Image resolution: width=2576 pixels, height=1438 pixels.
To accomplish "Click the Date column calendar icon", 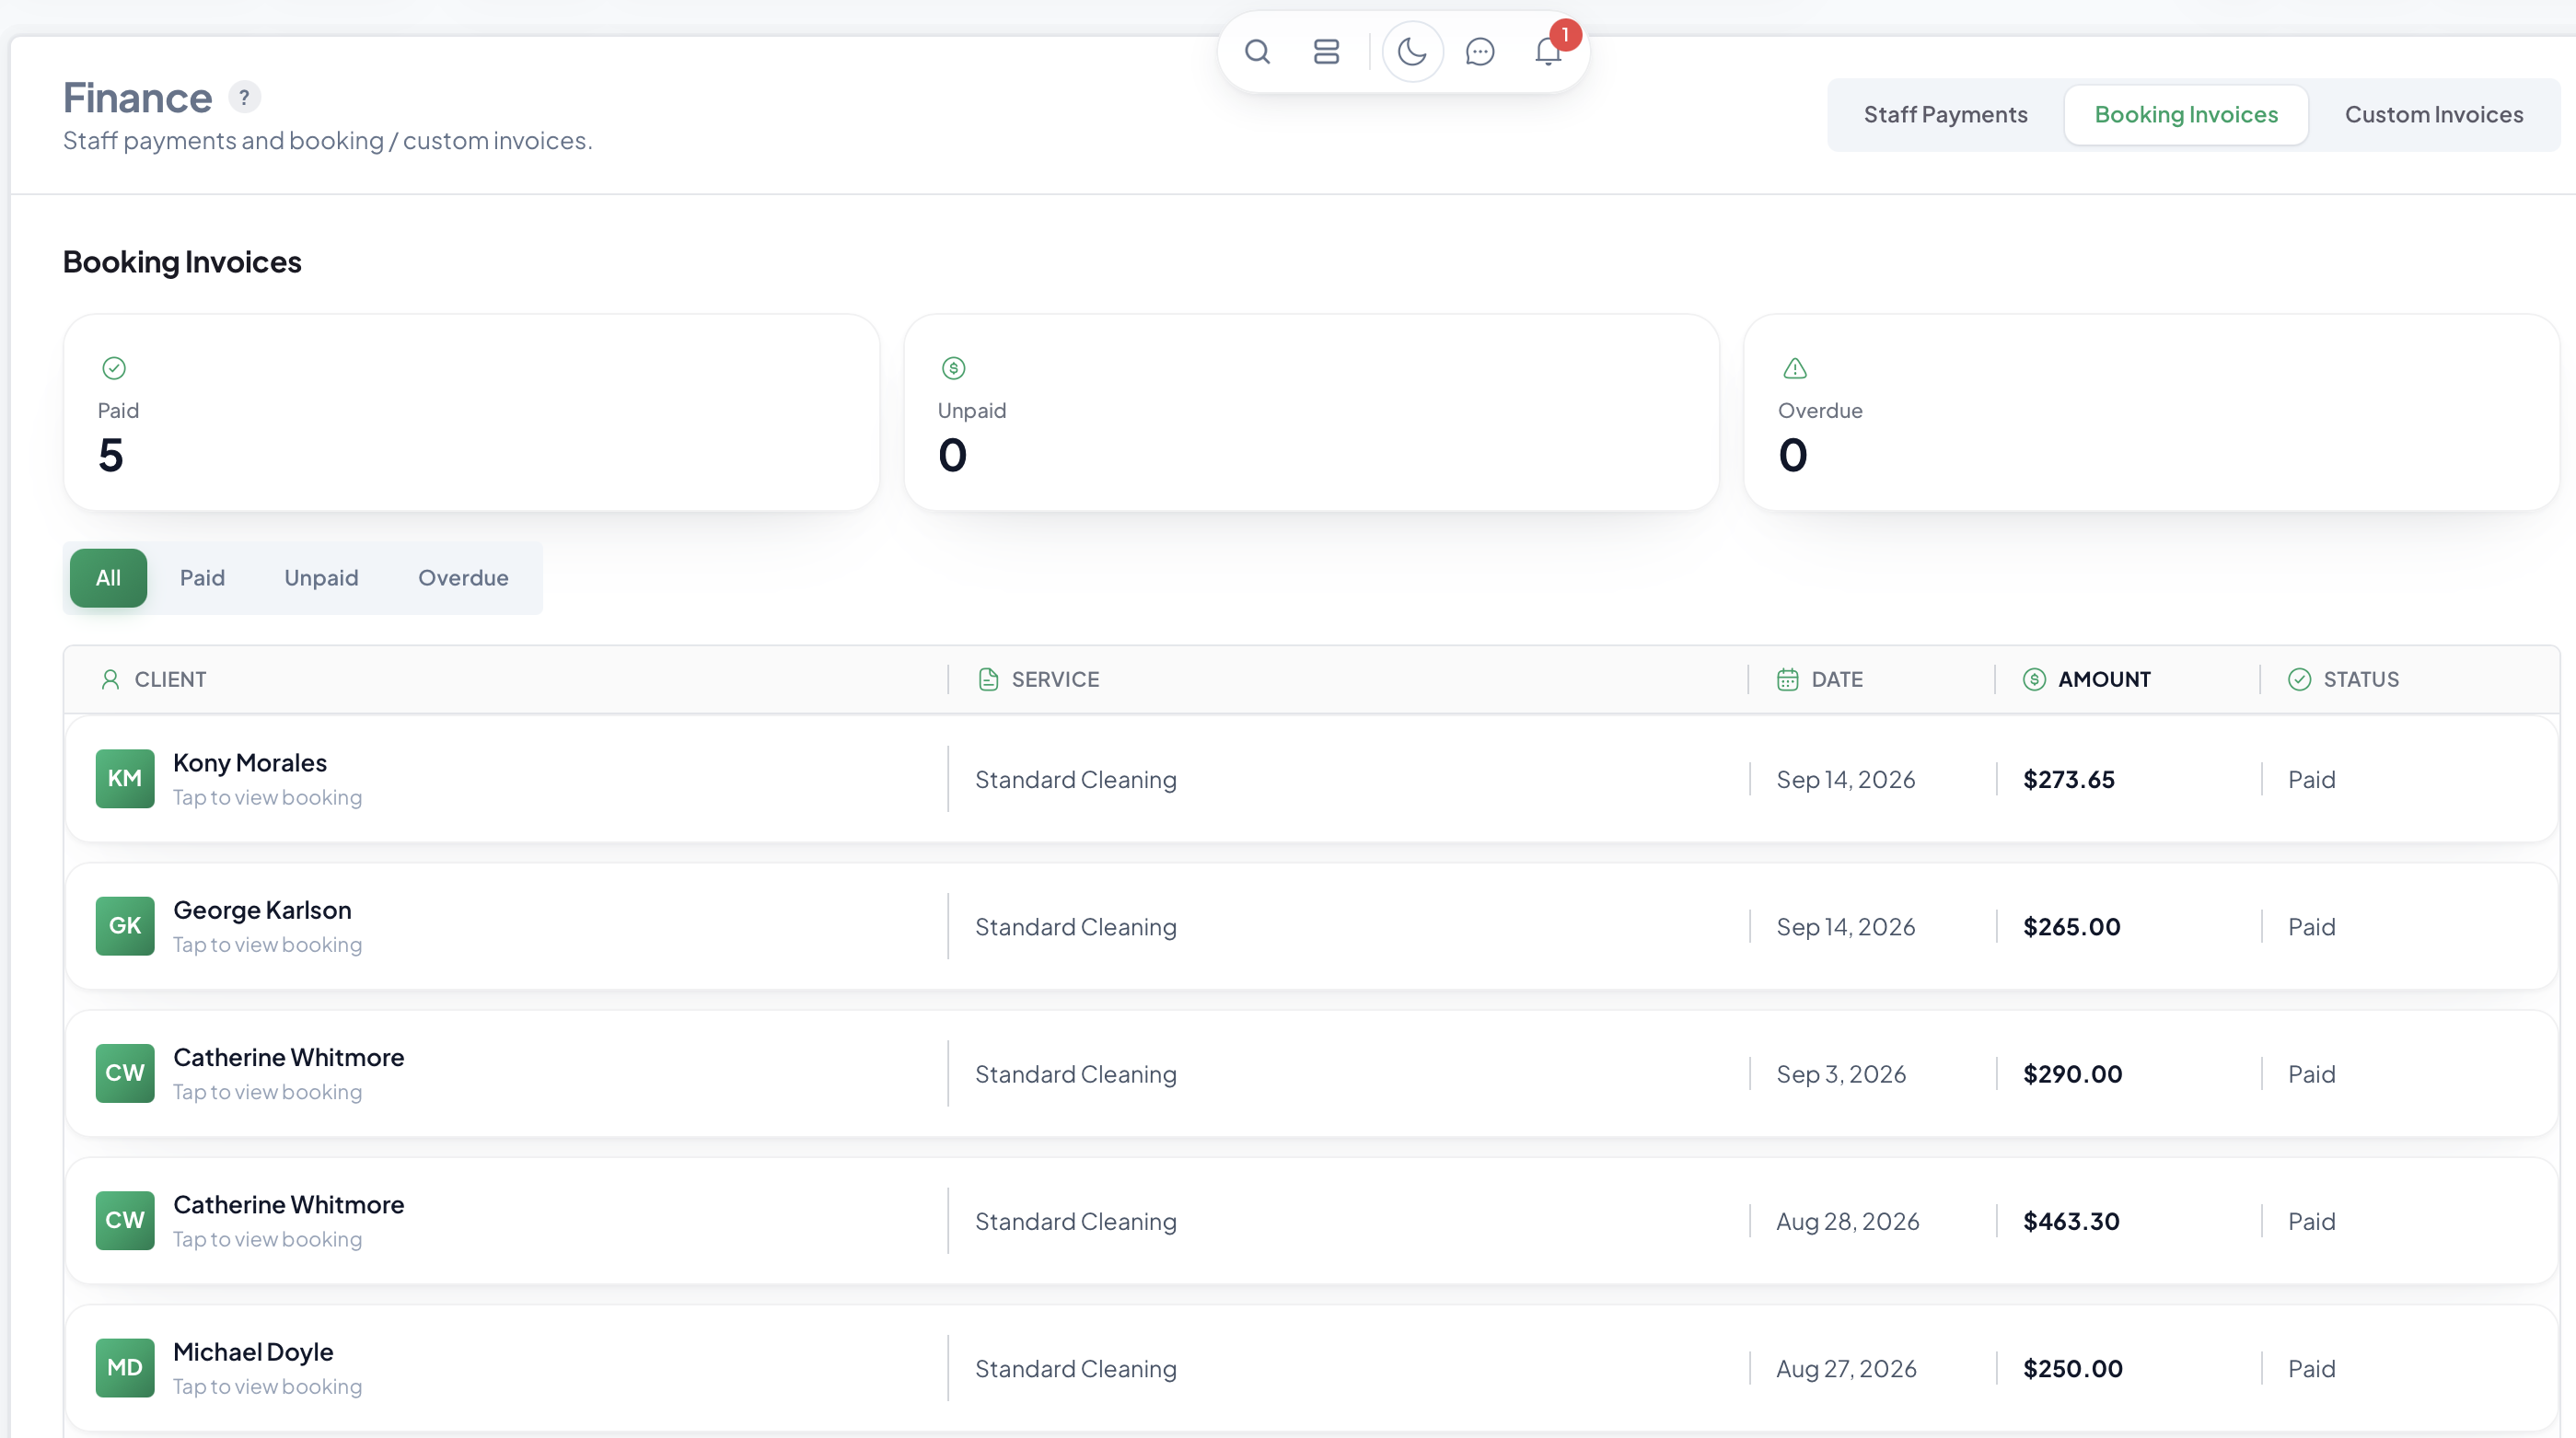I will 1787,680.
